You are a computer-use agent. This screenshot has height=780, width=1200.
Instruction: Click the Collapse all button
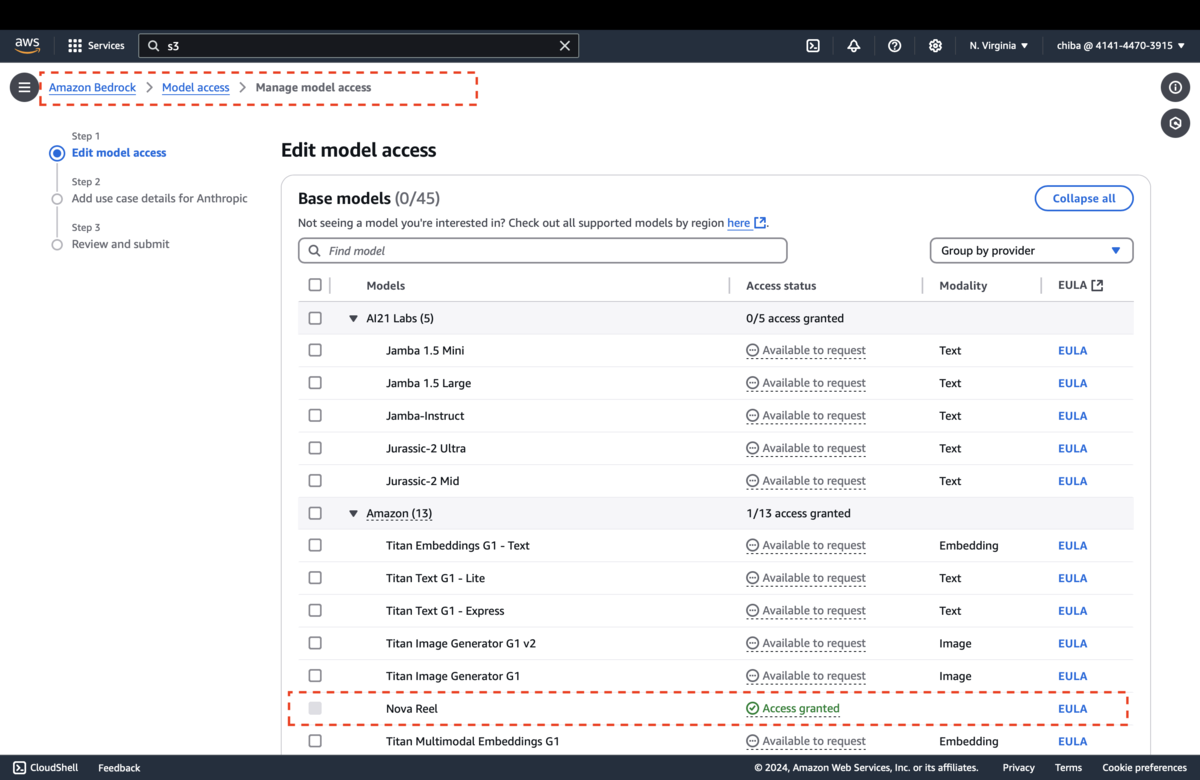tap(1084, 199)
